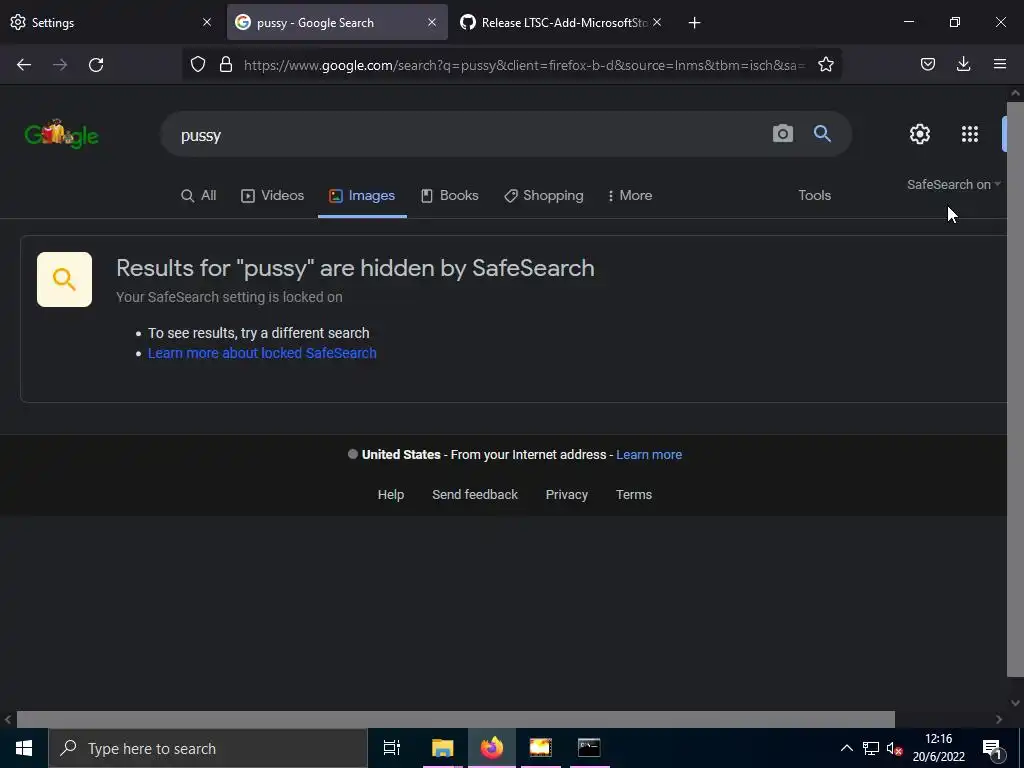Viewport: 1024px width, 768px height.
Task: Switch to the Books tab
Action: pos(449,195)
